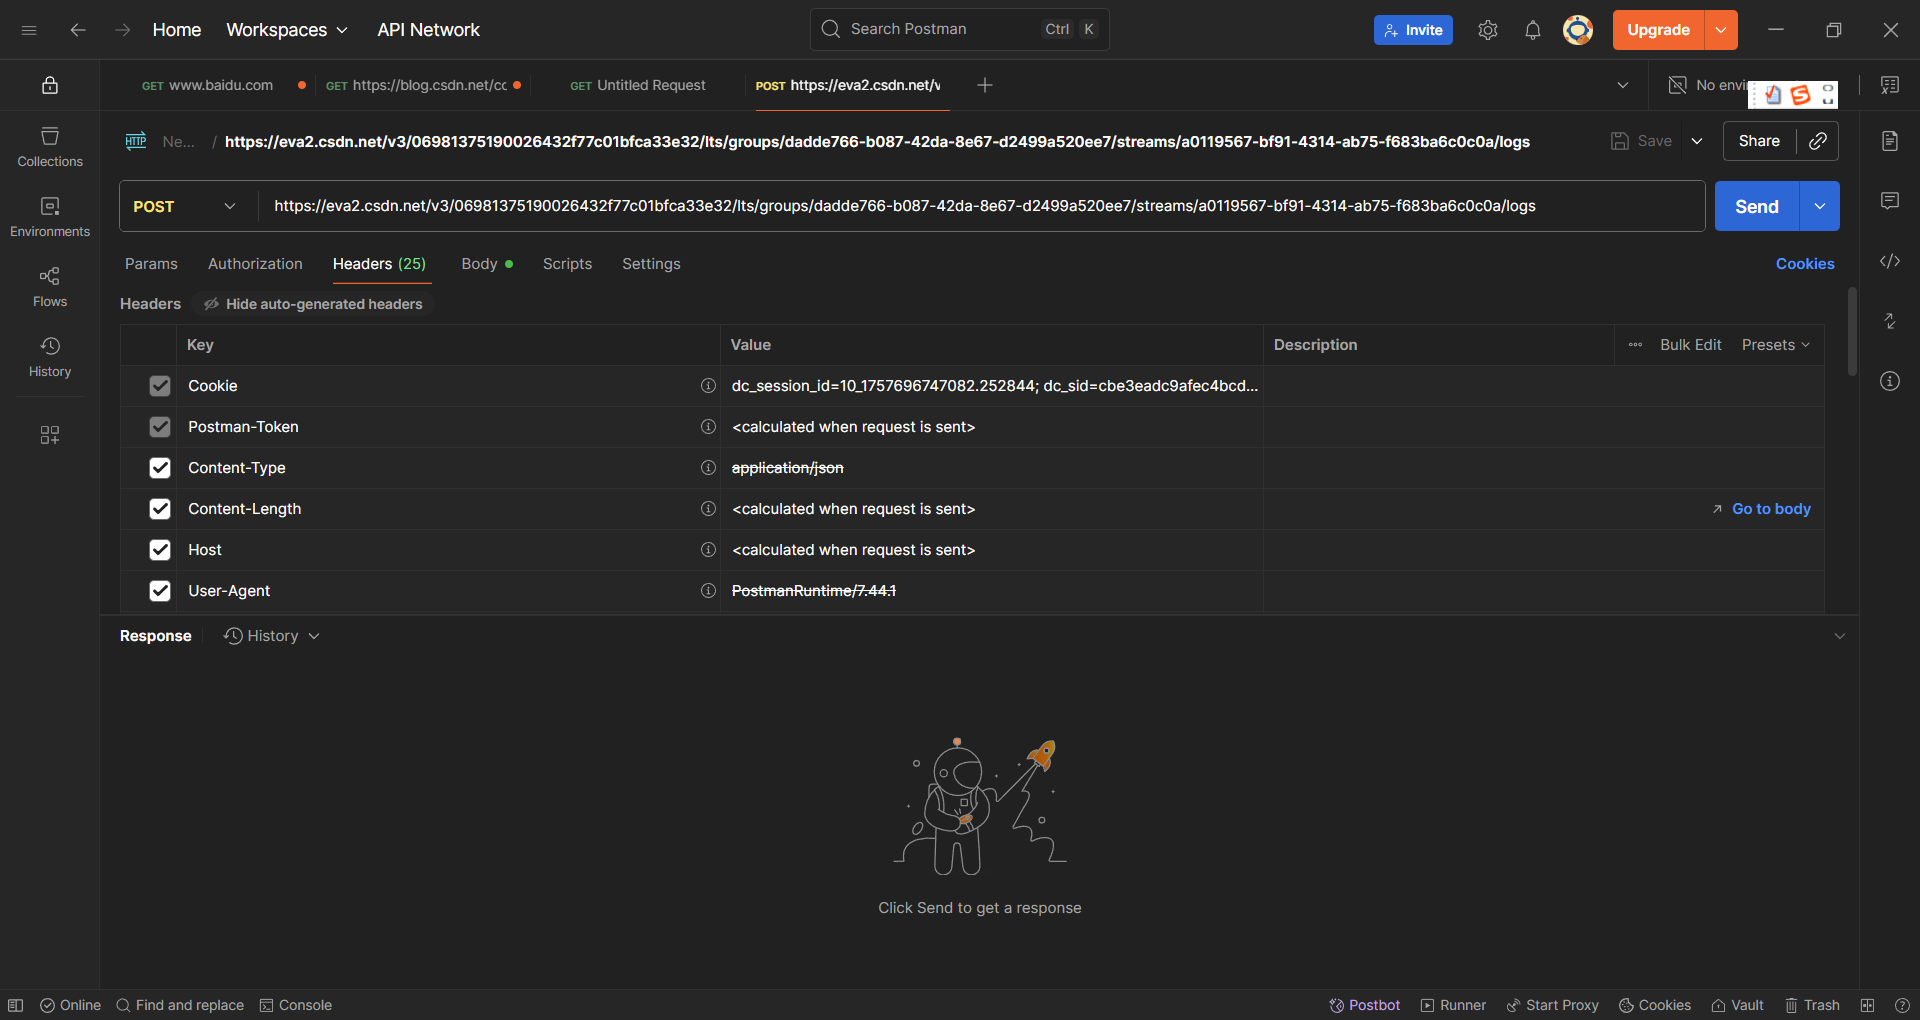Uncheck Host header
This screenshot has width=1920, height=1020.
160,550
